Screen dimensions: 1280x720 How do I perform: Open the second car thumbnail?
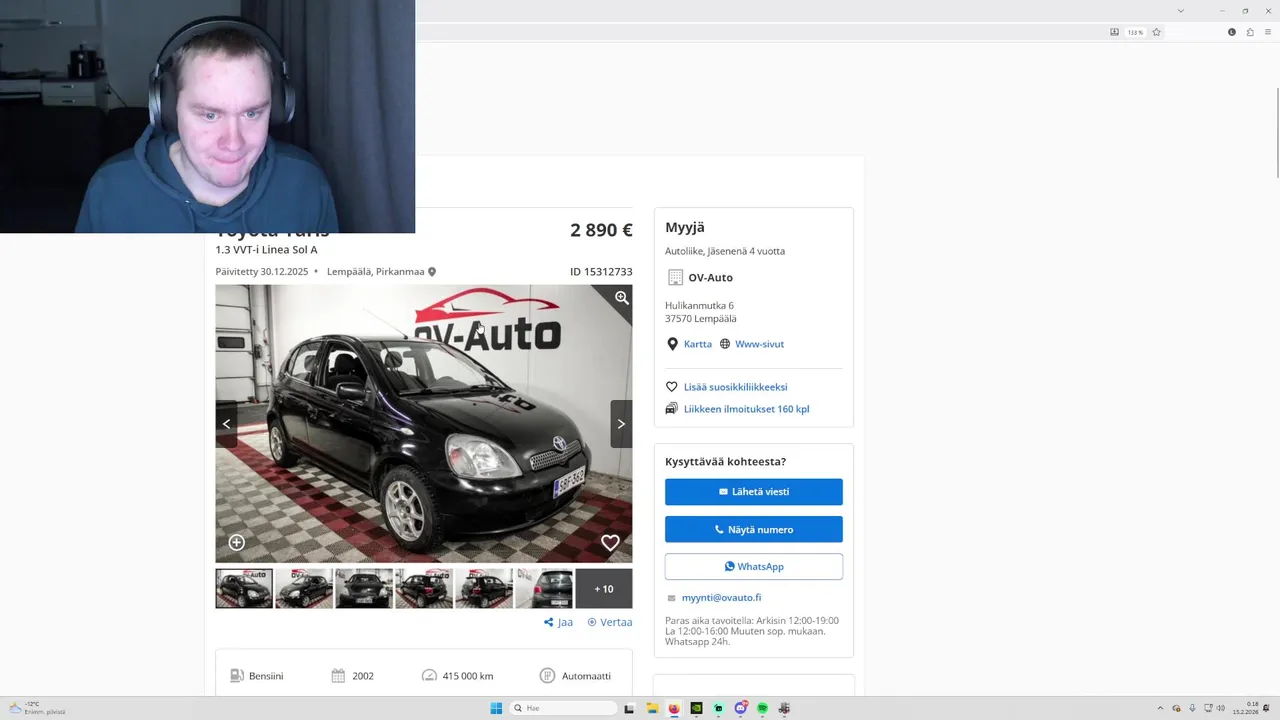pos(304,589)
